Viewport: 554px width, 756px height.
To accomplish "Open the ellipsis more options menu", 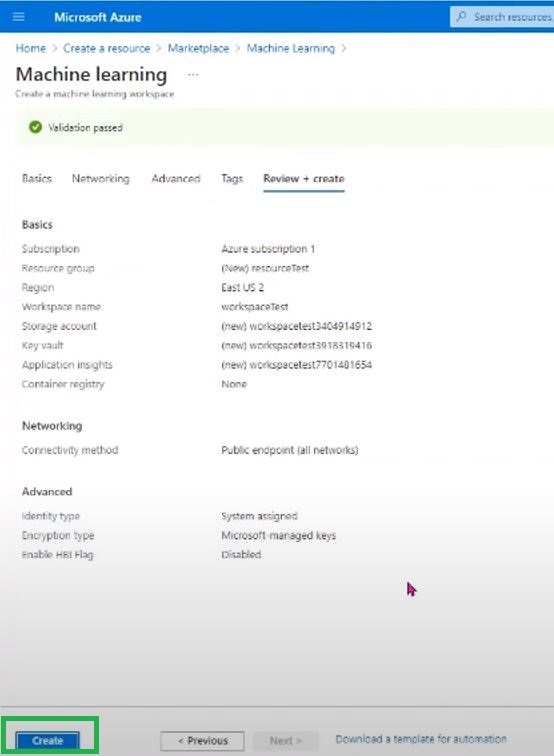I will pos(193,75).
